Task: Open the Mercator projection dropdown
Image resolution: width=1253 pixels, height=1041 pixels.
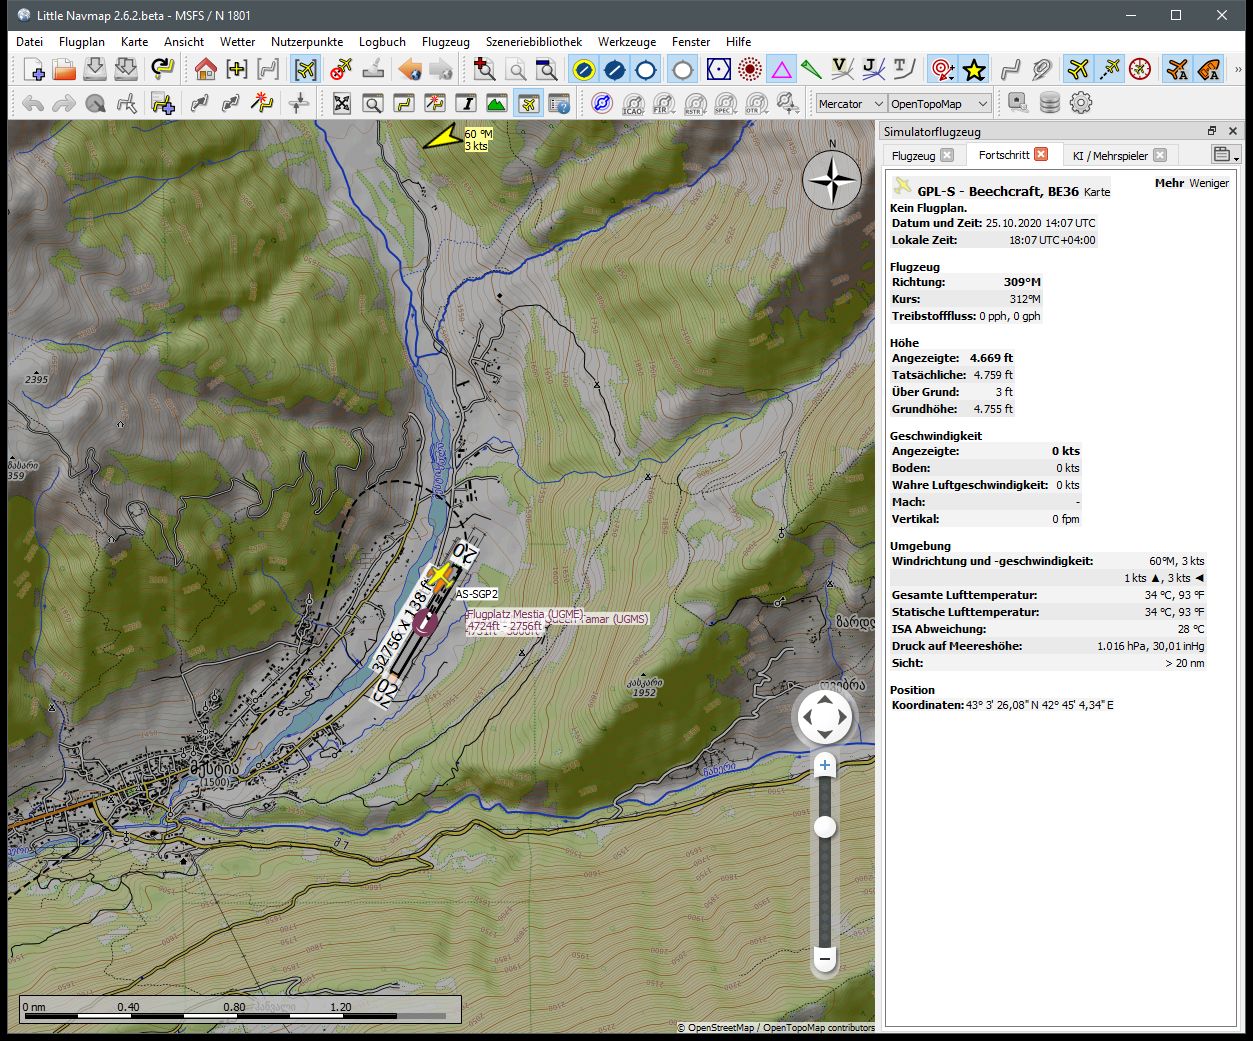Action: 850,104
